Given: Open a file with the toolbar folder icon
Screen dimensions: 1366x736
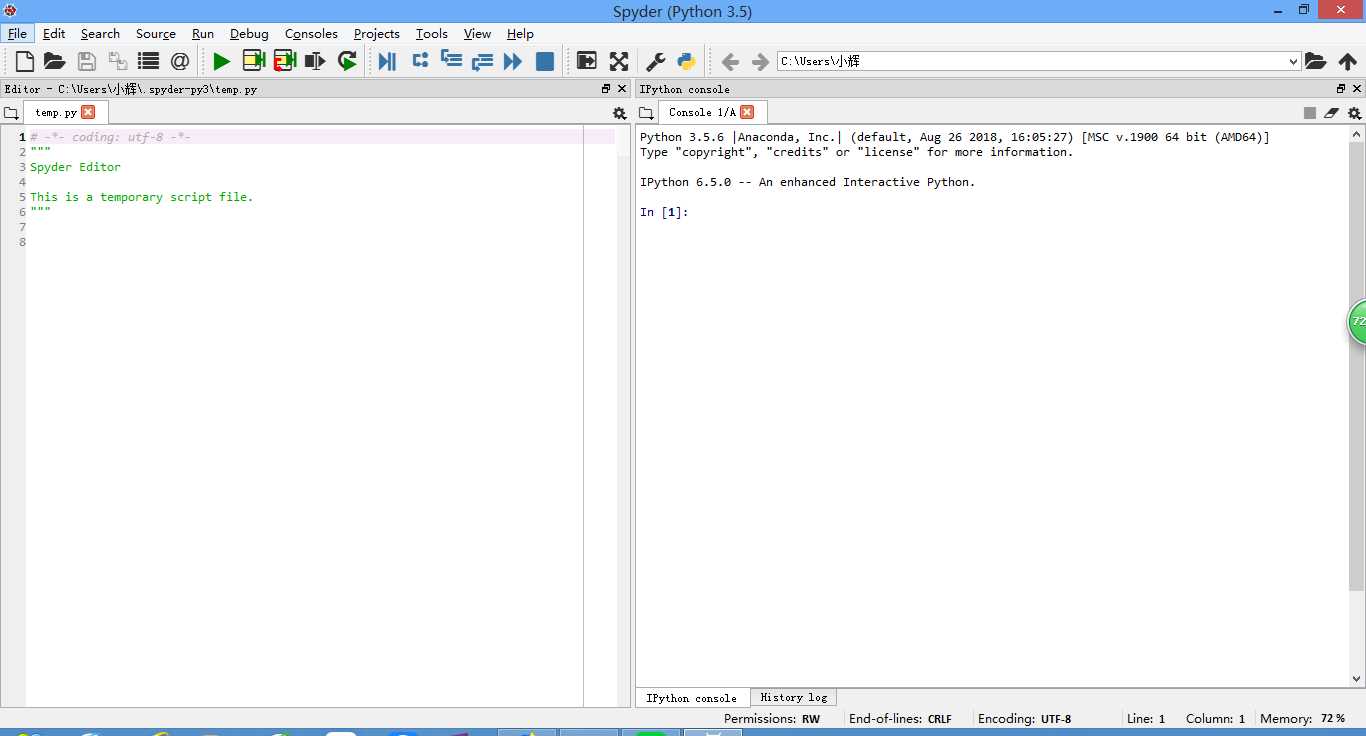Looking at the screenshot, I should [54, 61].
